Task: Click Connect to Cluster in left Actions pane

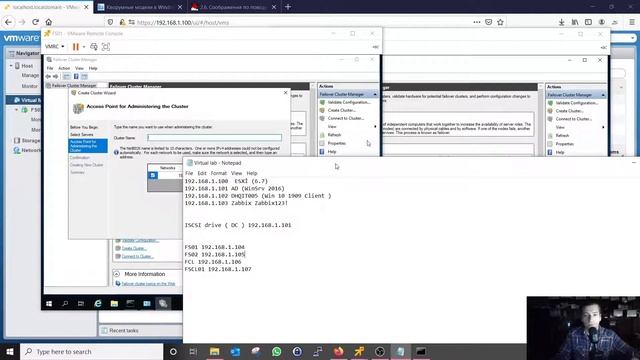Action: 345,118
